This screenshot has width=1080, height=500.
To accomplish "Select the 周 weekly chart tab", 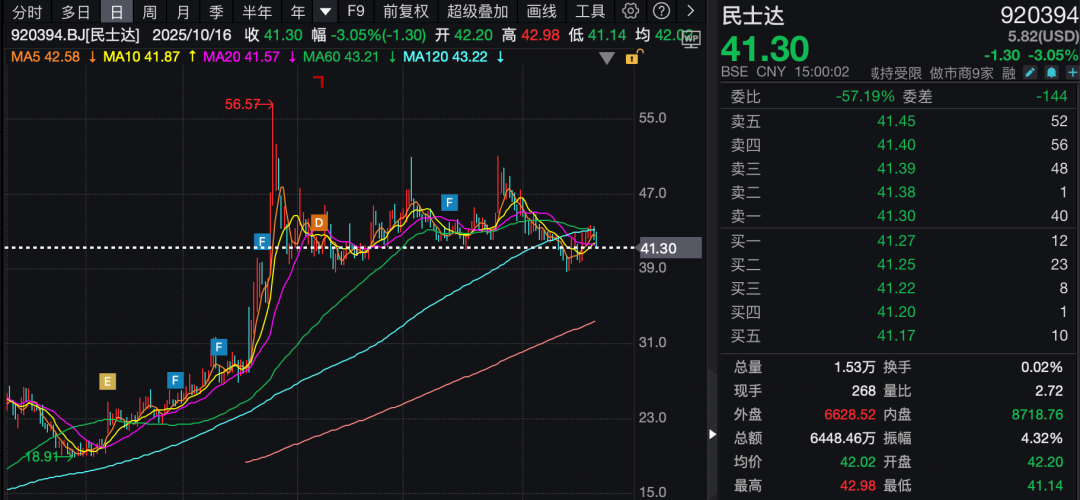I will pos(149,12).
